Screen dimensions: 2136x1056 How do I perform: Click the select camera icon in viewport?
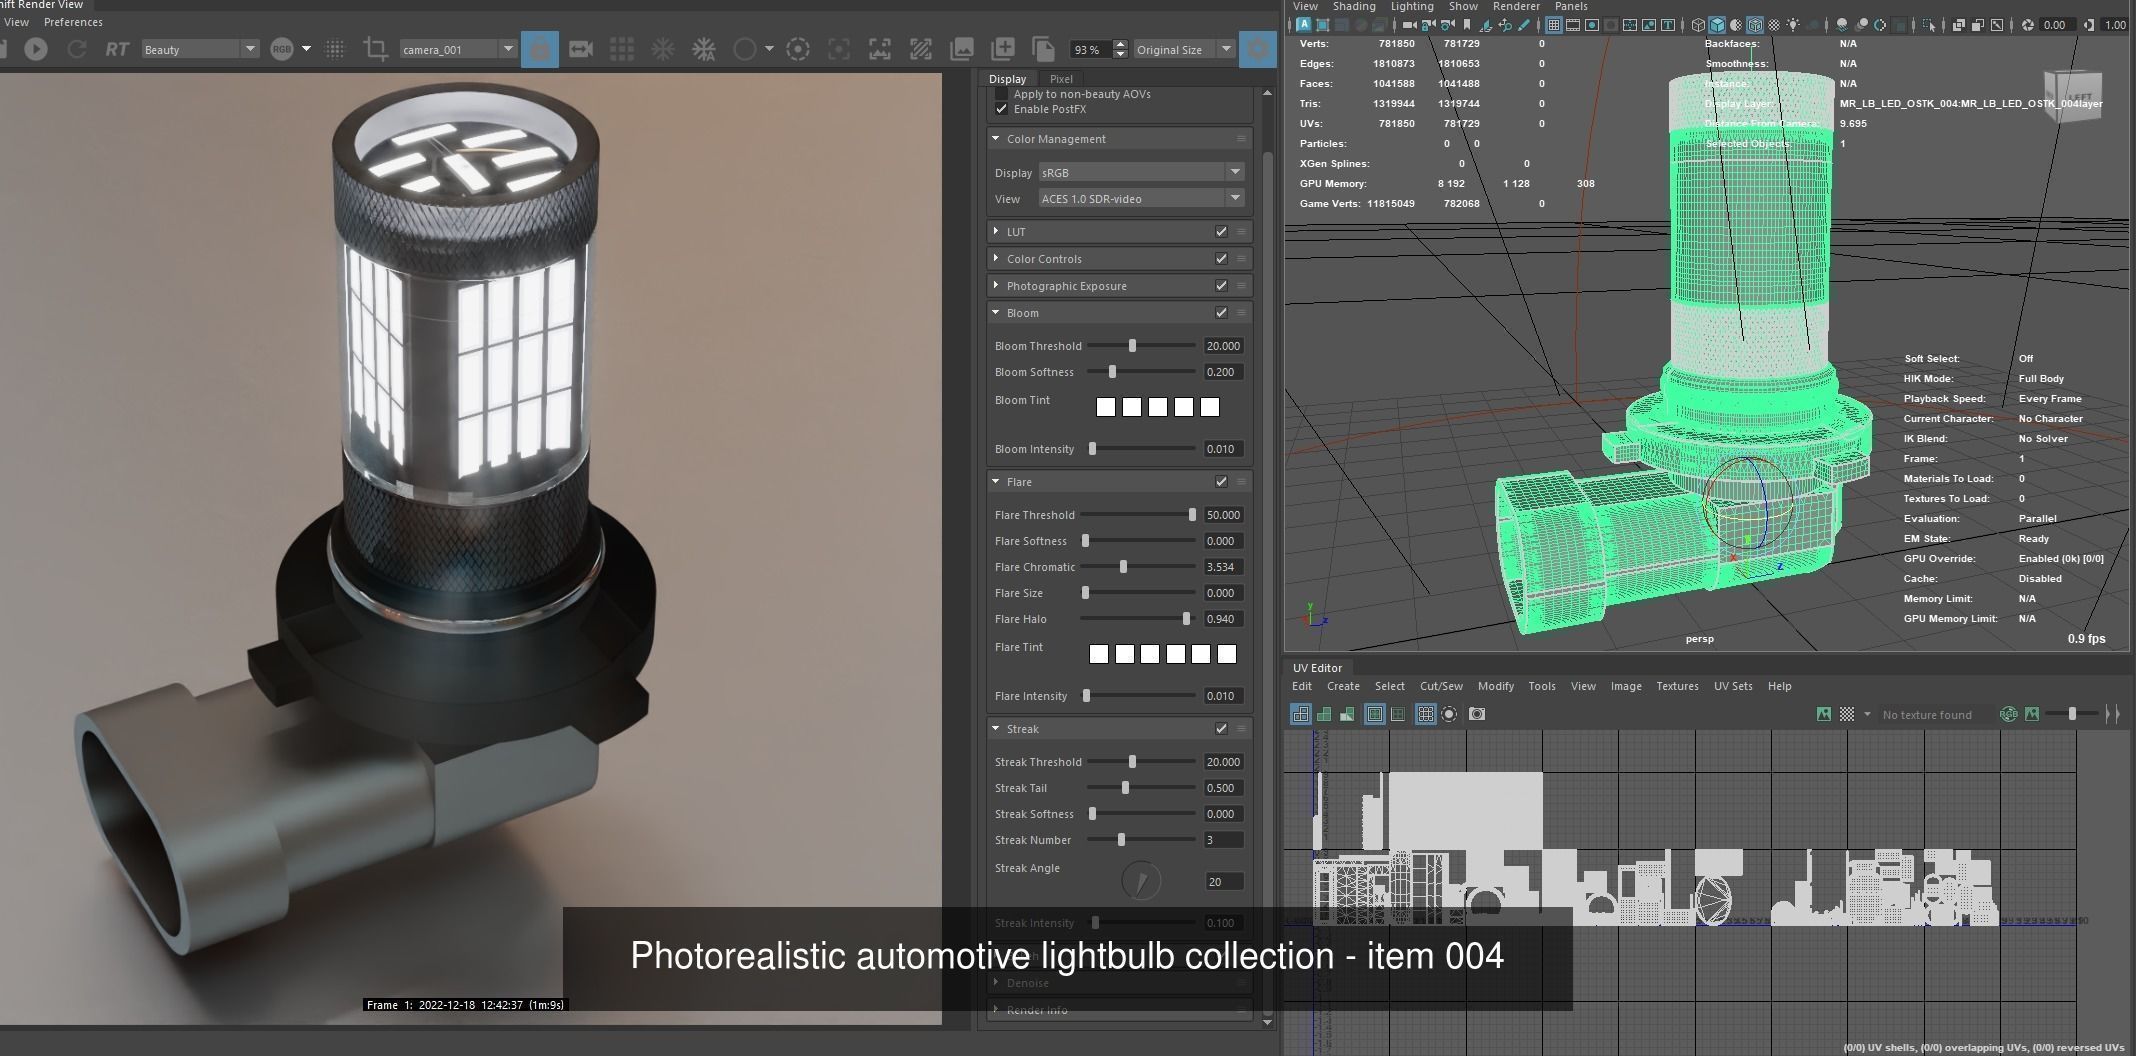[1410, 25]
